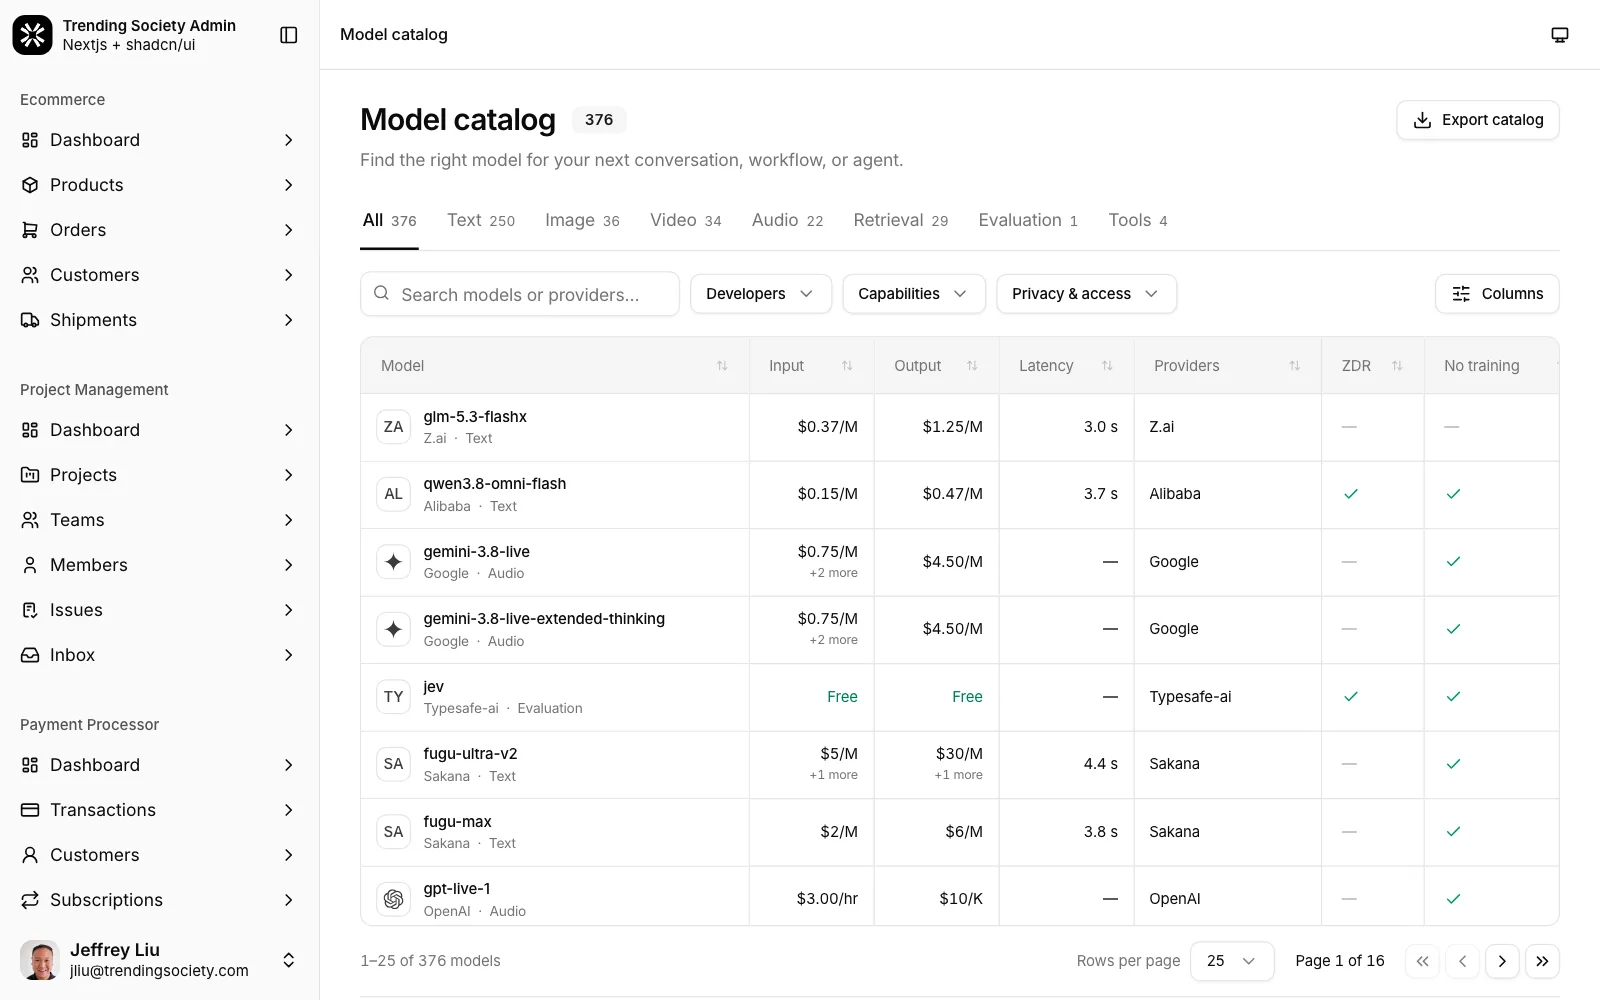The width and height of the screenshot is (1600, 1000).
Task: Switch to the Retrieval tab
Action: click(x=900, y=220)
